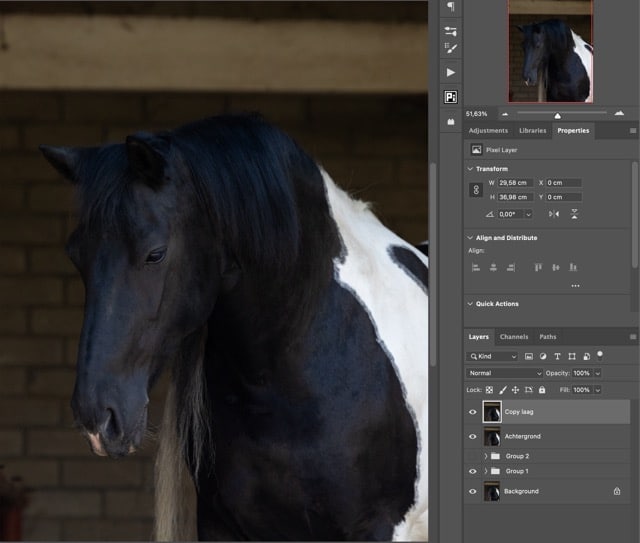Viewport: 640px width, 543px height.
Task: Collapse the Transform section
Action: pyautogui.click(x=470, y=169)
